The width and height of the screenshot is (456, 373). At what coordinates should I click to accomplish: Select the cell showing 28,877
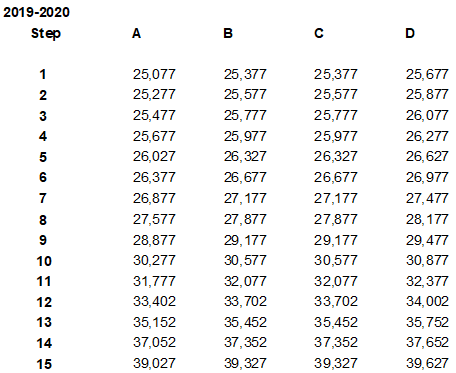154,240
